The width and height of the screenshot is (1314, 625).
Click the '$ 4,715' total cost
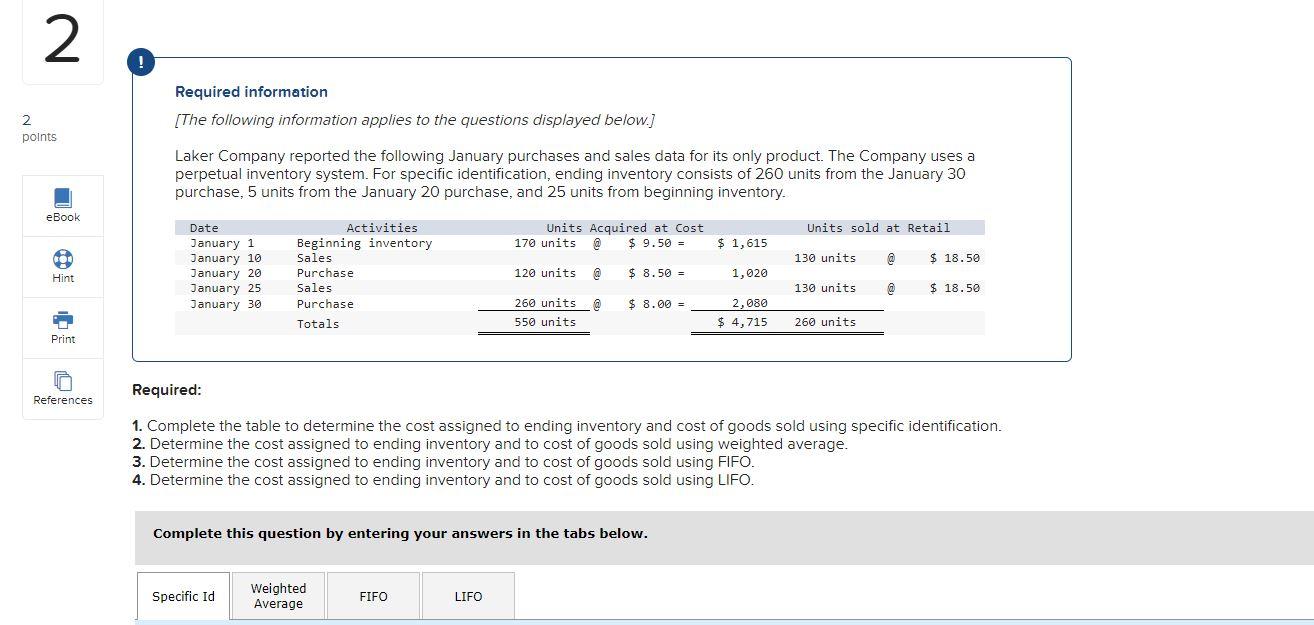[743, 322]
